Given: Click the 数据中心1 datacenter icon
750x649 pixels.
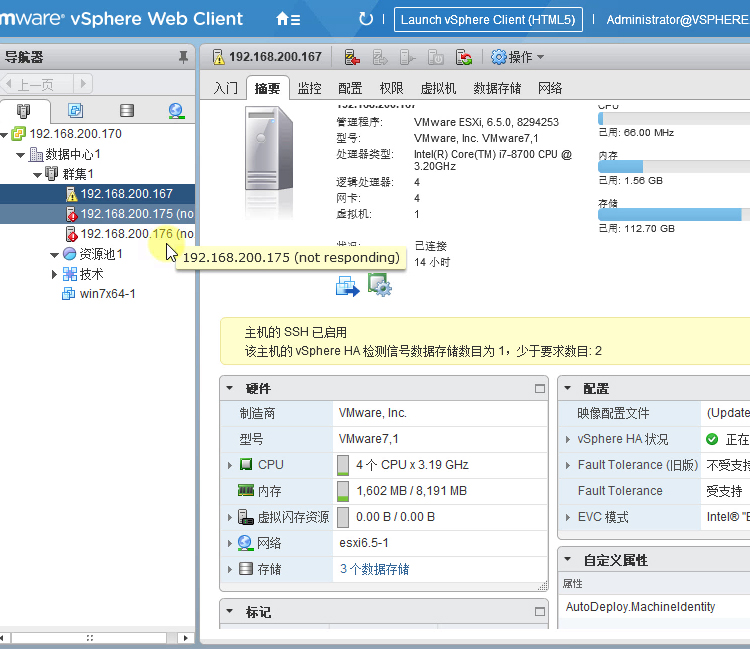Looking at the screenshot, I should click(36, 154).
